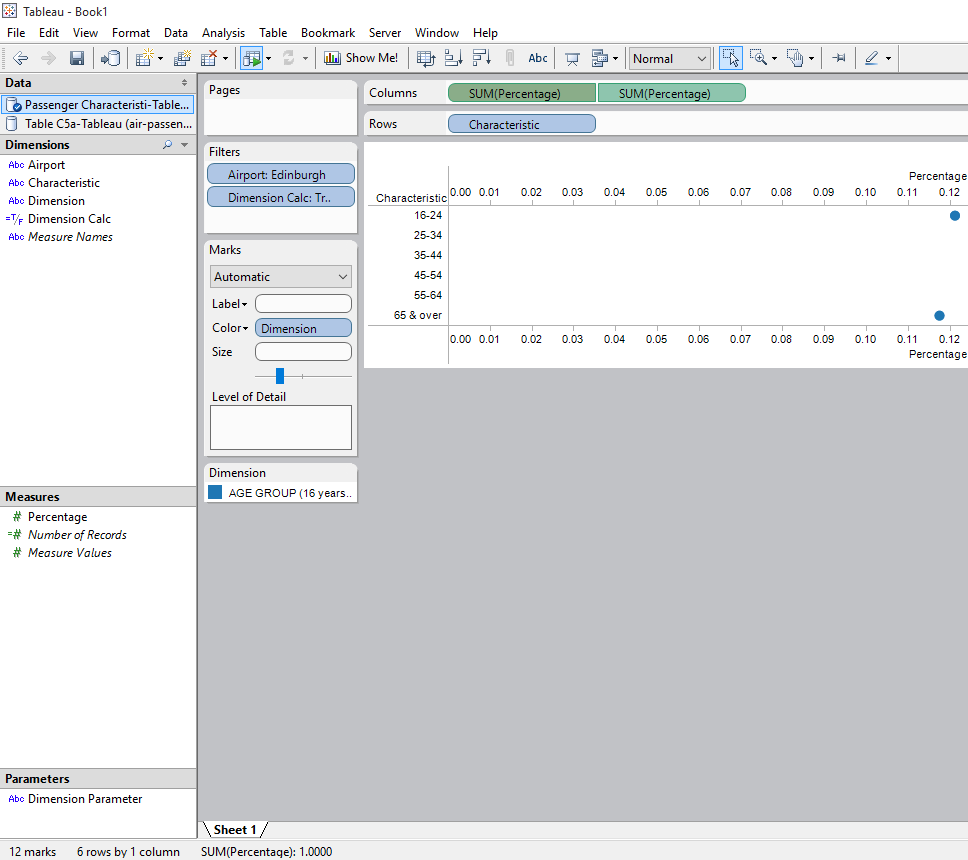Click the Dimensions search magnifier icon

[x=167, y=144]
